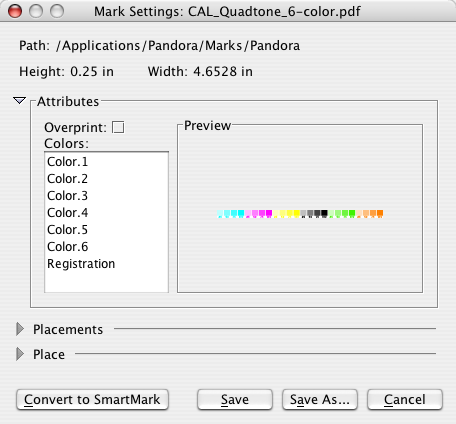Save the mark settings

(235, 399)
